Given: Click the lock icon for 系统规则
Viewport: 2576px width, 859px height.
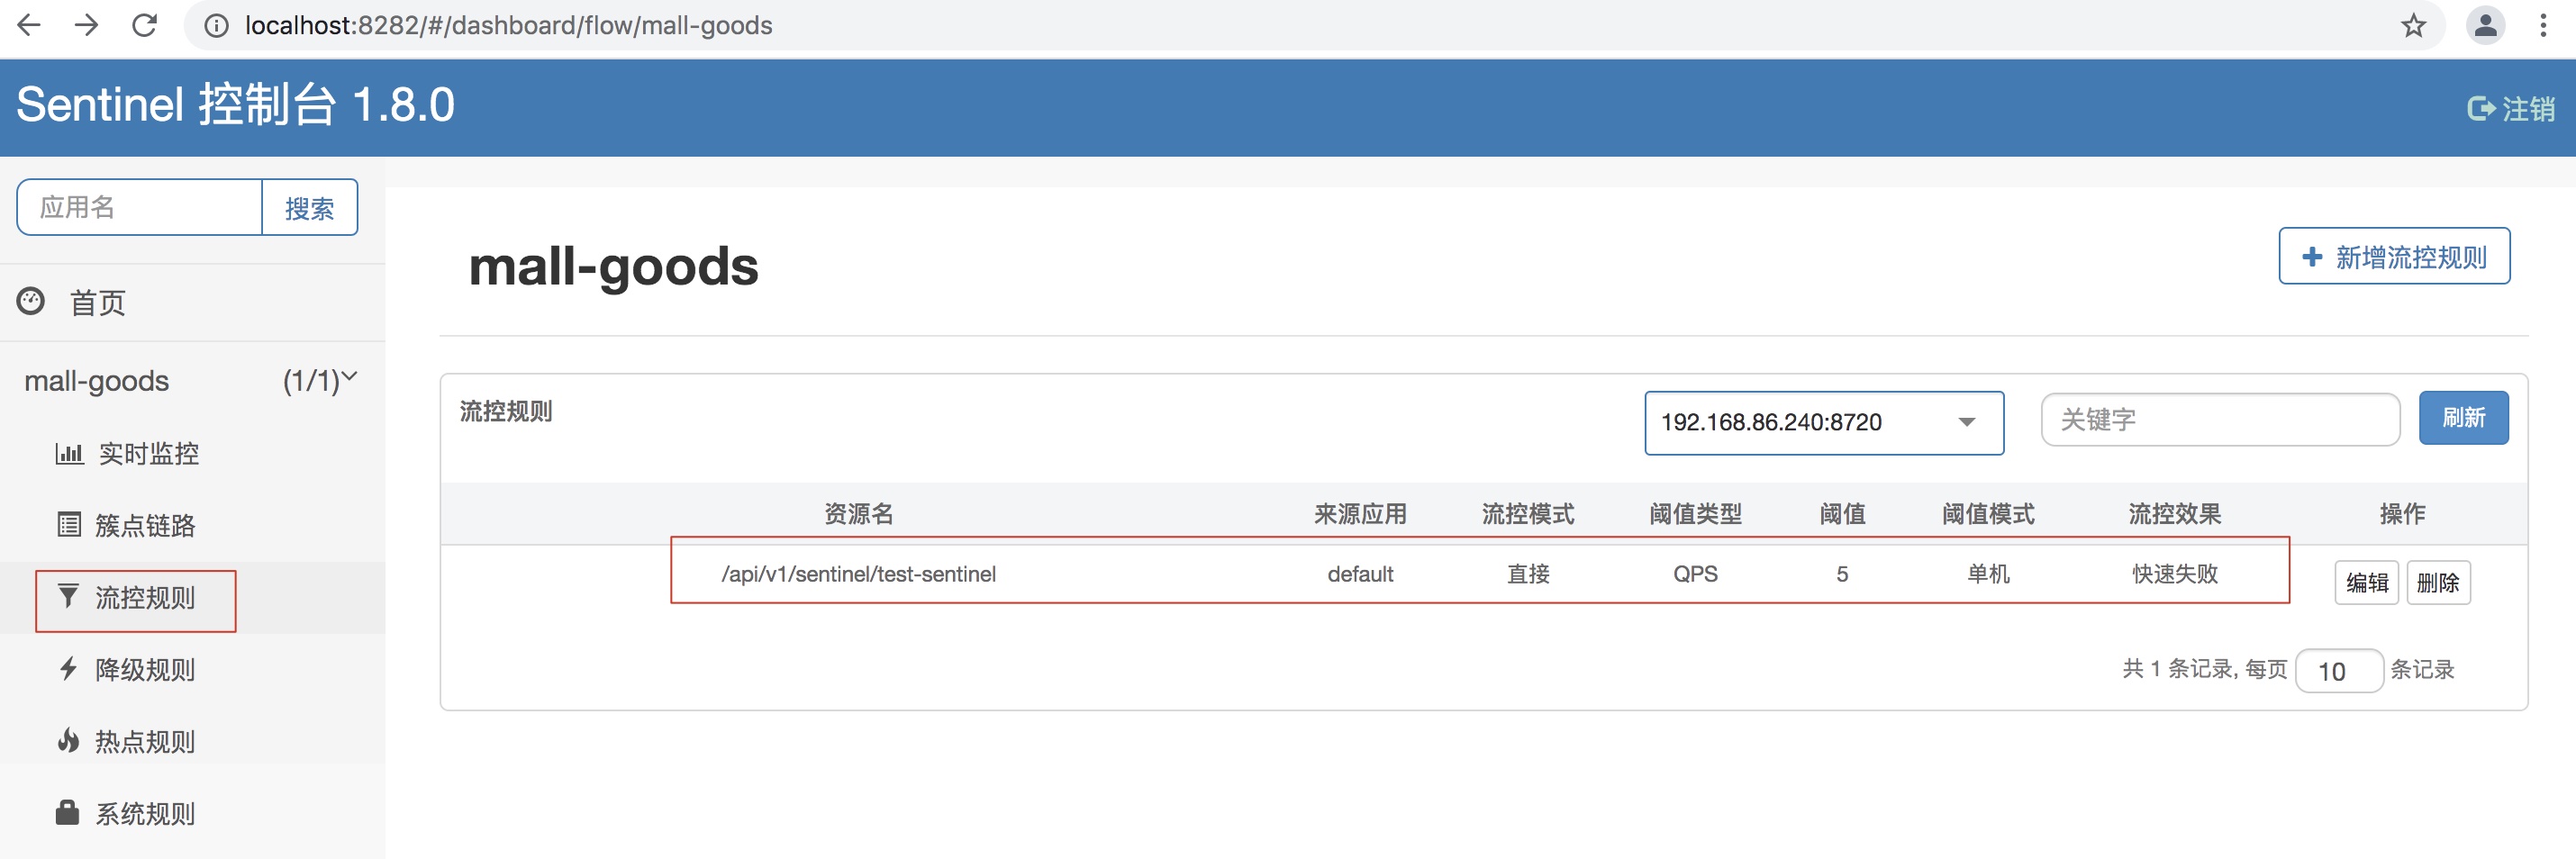Looking at the screenshot, I should [68, 812].
